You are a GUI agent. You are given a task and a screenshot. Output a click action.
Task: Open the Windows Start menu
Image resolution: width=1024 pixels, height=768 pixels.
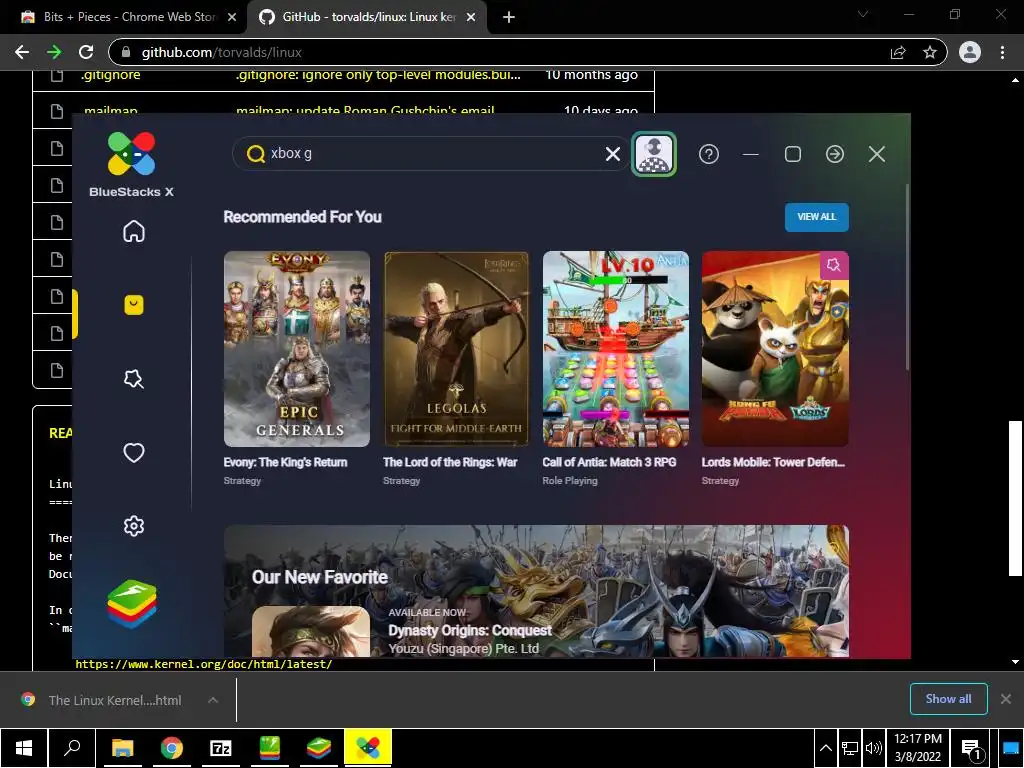(x=24, y=748)
